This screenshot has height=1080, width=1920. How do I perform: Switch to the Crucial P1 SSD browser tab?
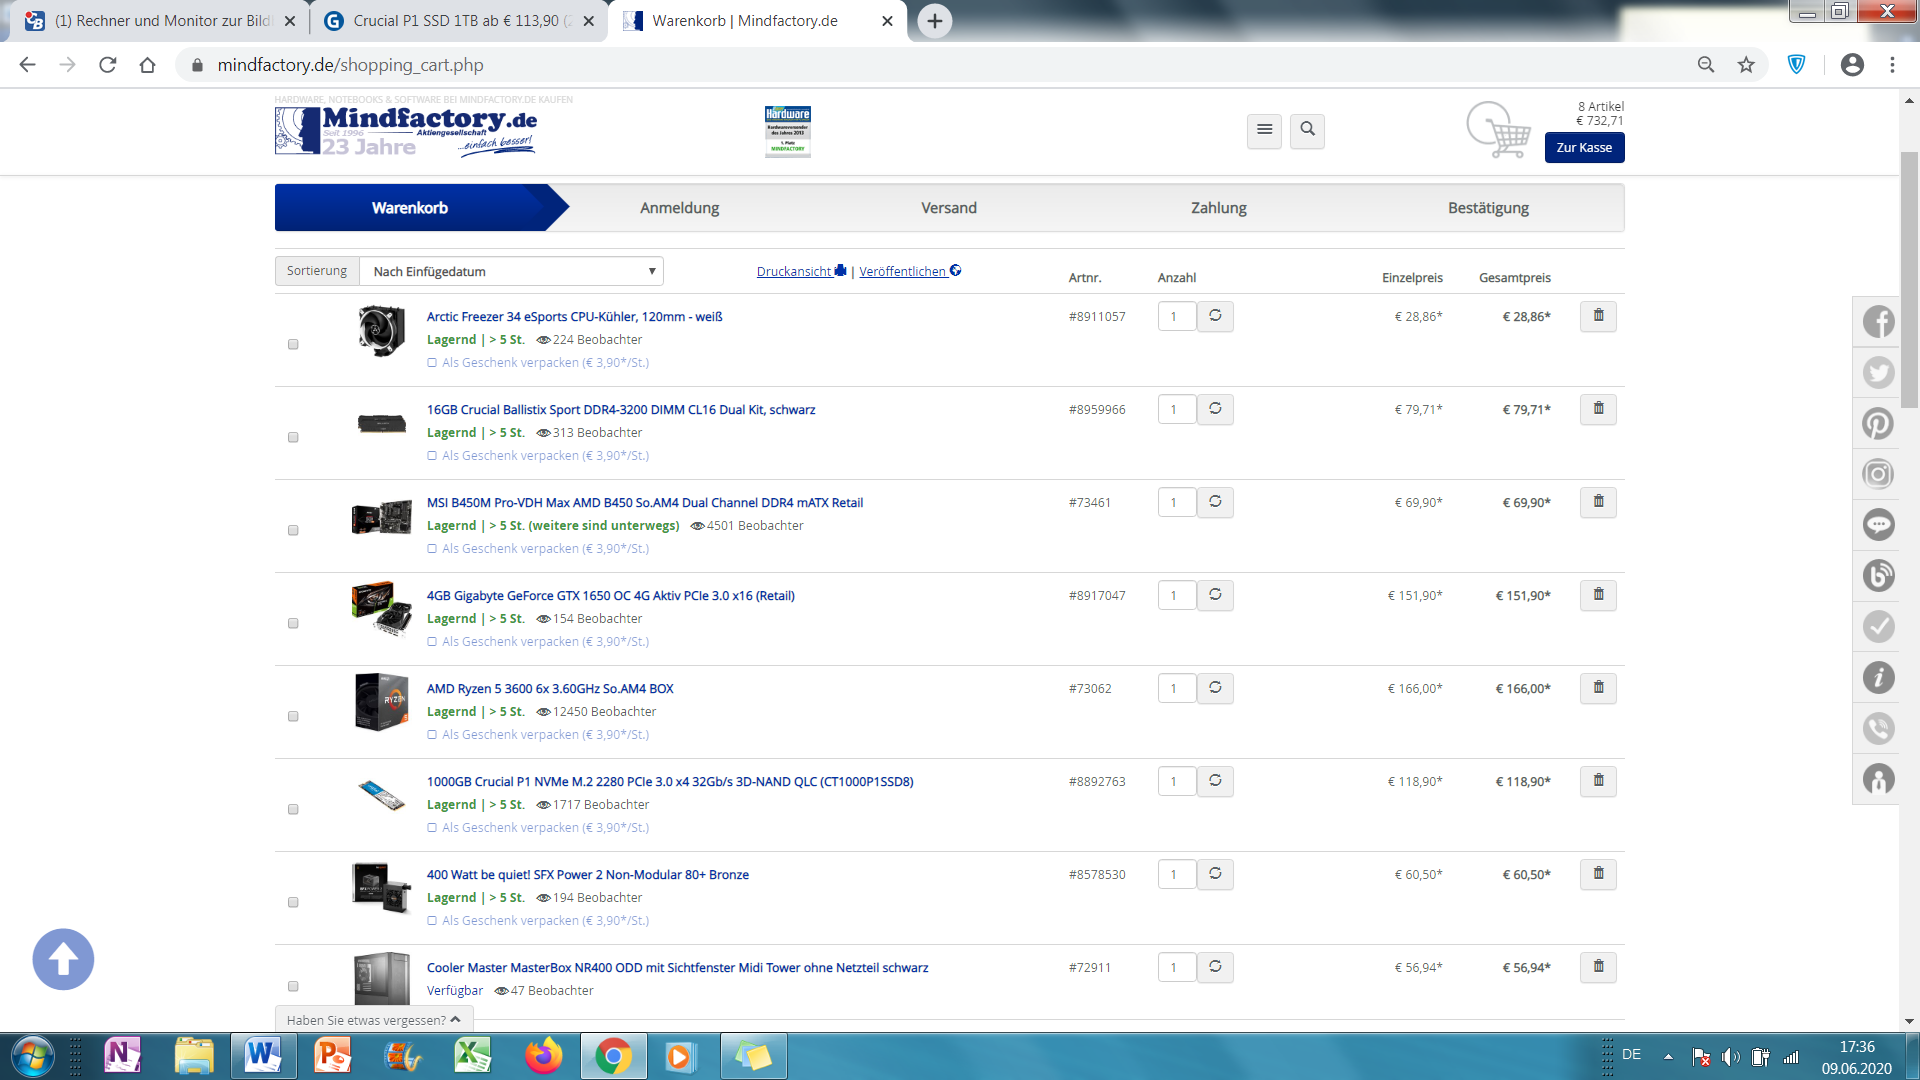(458, 21)
